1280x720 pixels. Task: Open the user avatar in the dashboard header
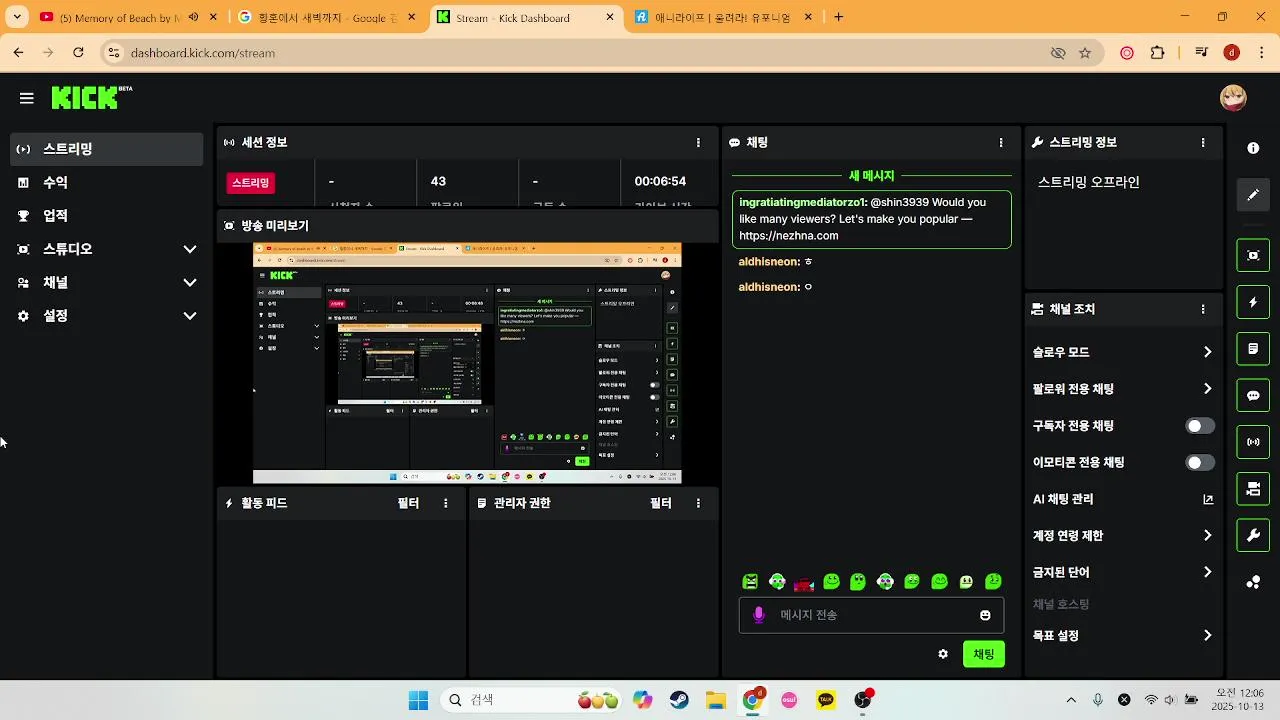pyautogui.click(x=1233, y=97)
